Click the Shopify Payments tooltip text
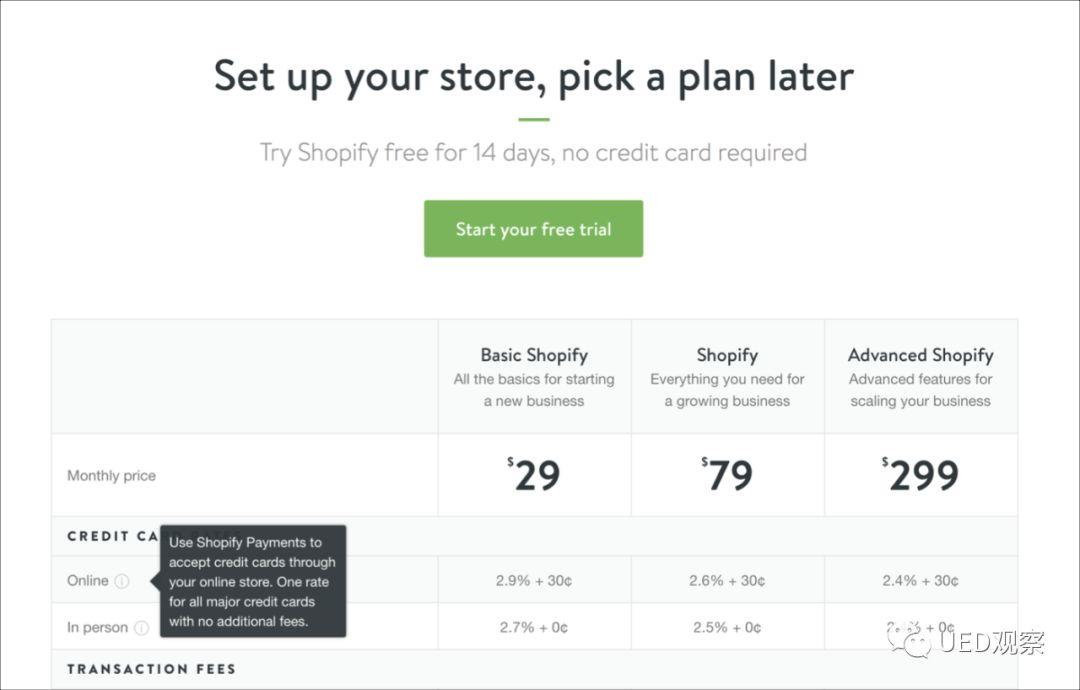 point(252,582)
